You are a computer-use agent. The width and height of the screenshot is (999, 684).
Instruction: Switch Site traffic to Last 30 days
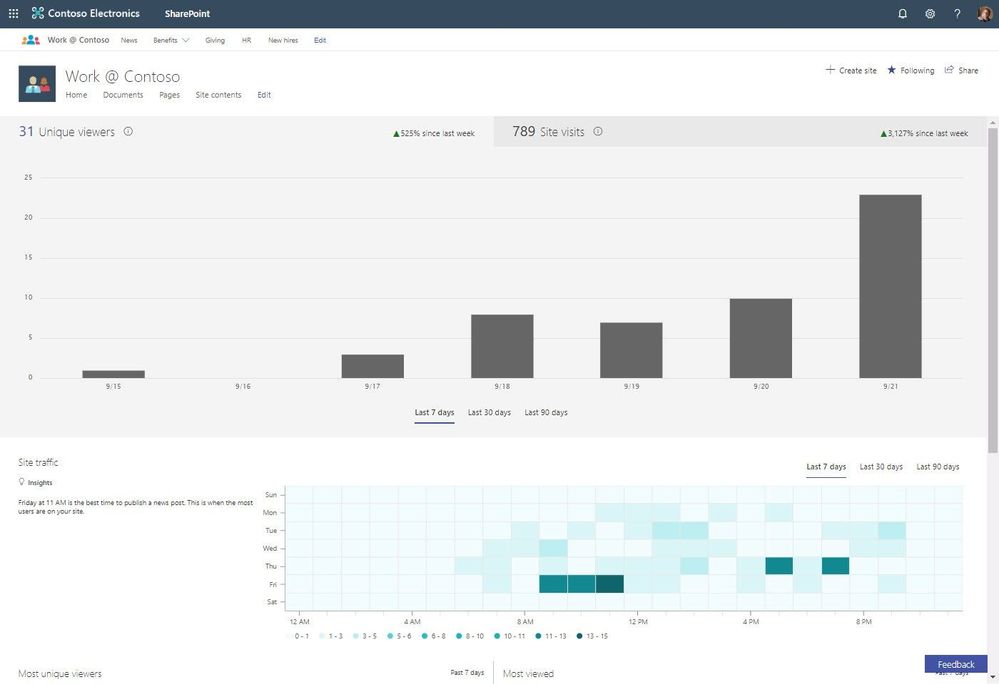tap(881, 467)
